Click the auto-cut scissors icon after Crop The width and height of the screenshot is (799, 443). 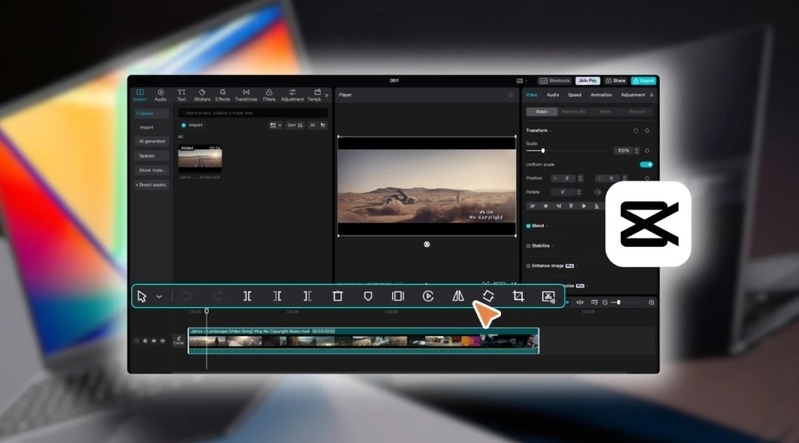click(548, 297)
